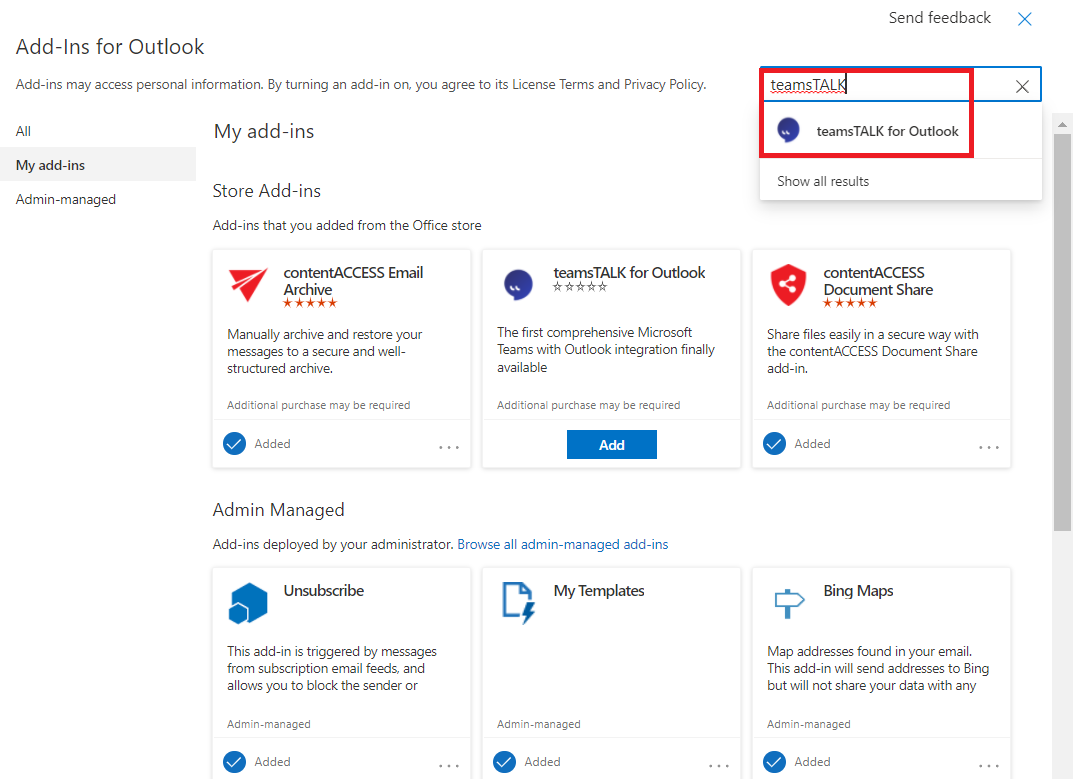Close the Add-Ins dialog using top-right X

pyautogui.click(x=1024, y=19)
